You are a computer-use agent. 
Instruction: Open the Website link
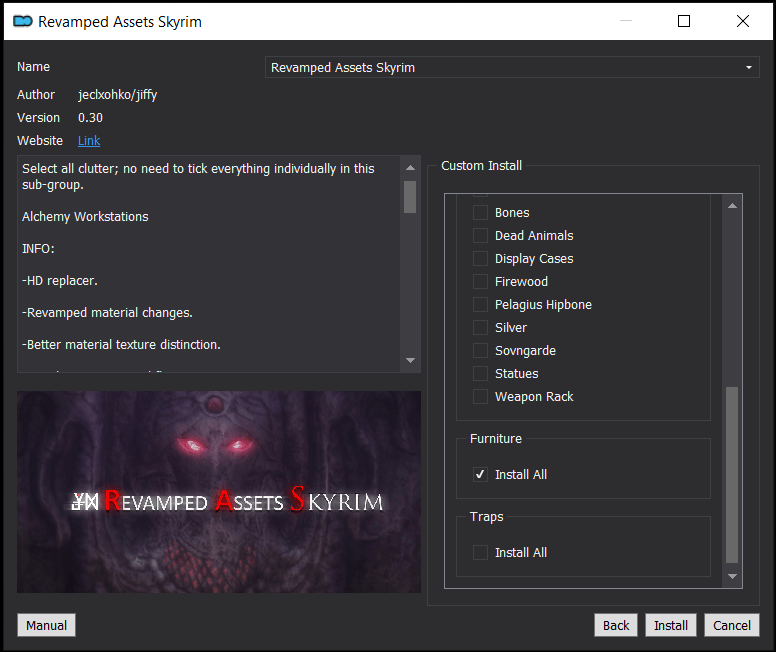point(89,141)
